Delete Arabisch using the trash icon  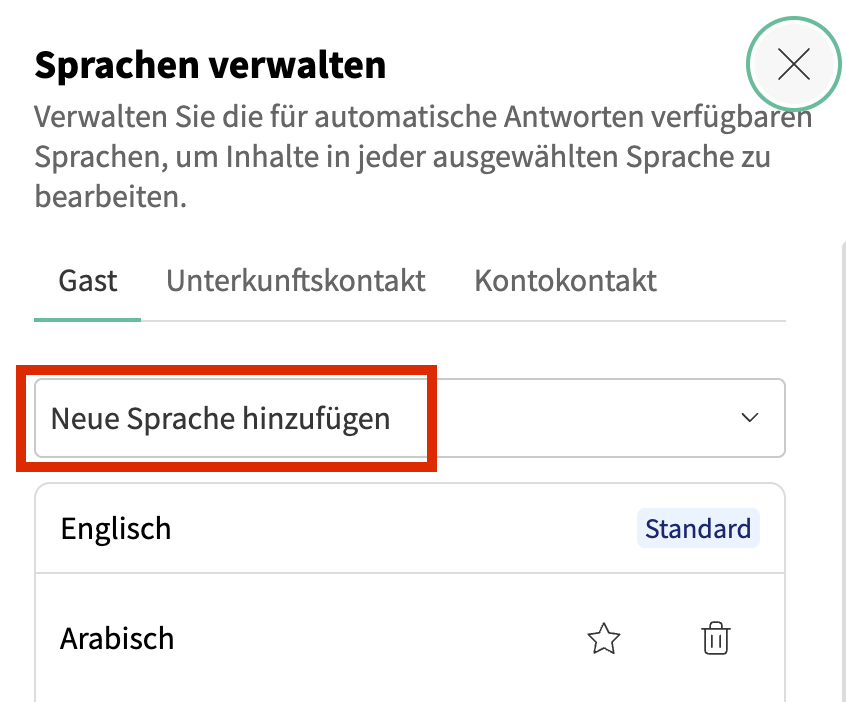click(x=716, y=638)
